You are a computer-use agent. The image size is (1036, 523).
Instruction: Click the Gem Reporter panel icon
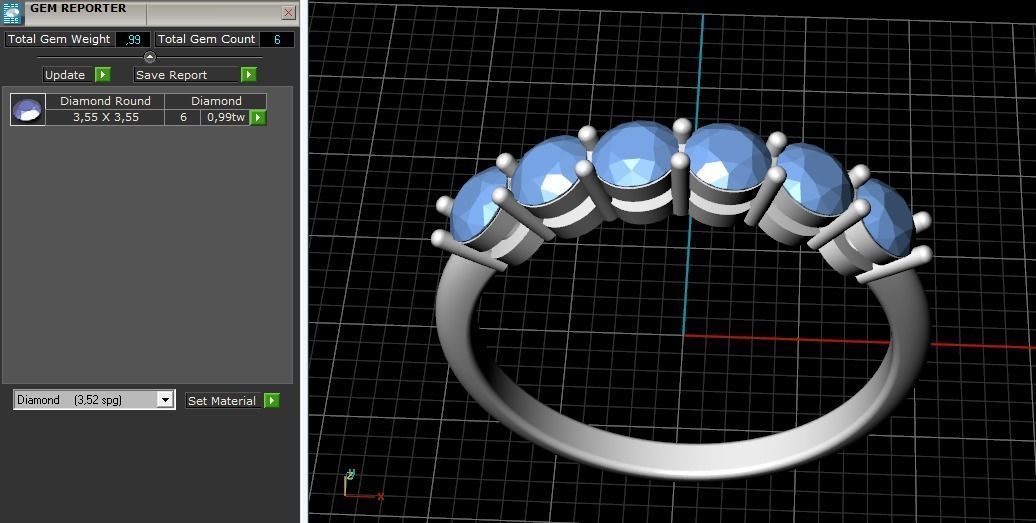13,13
